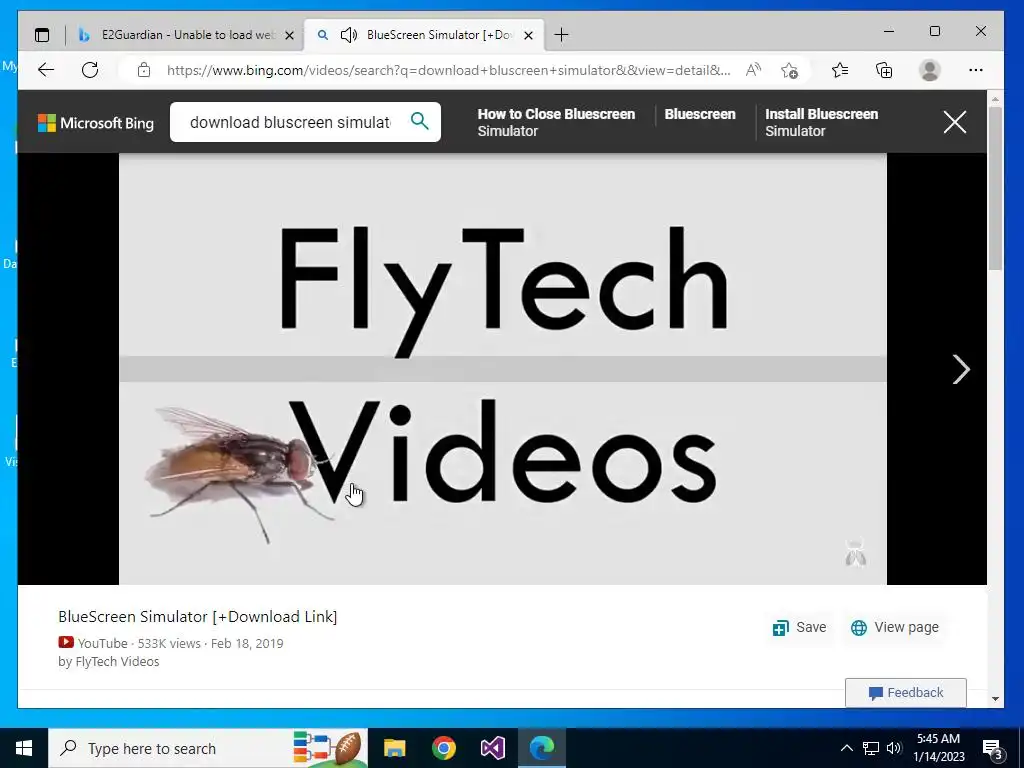
Task: Open the Favorites list
Action: (840, 70)
